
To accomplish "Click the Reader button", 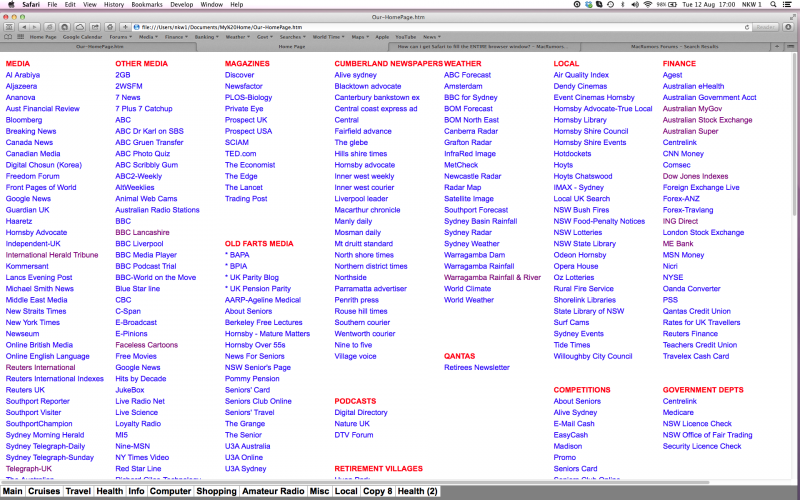I will 765,27.
